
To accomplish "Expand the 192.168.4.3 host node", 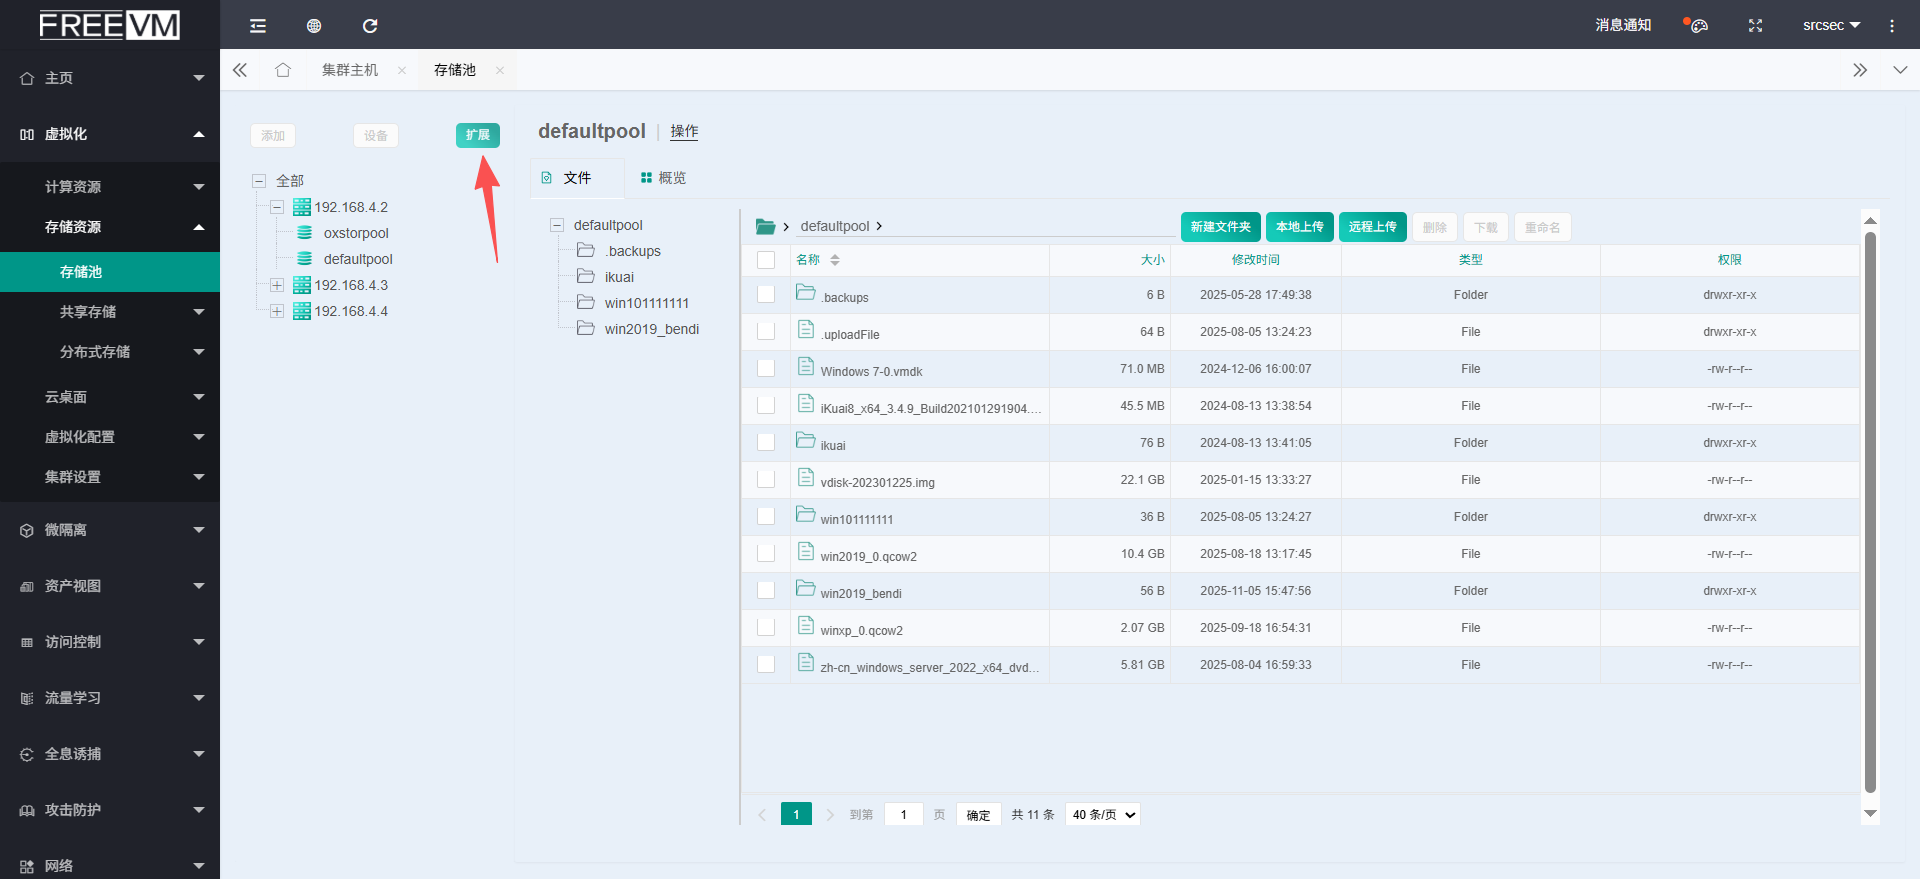I will pyautogui.click(x=277, y=285).
